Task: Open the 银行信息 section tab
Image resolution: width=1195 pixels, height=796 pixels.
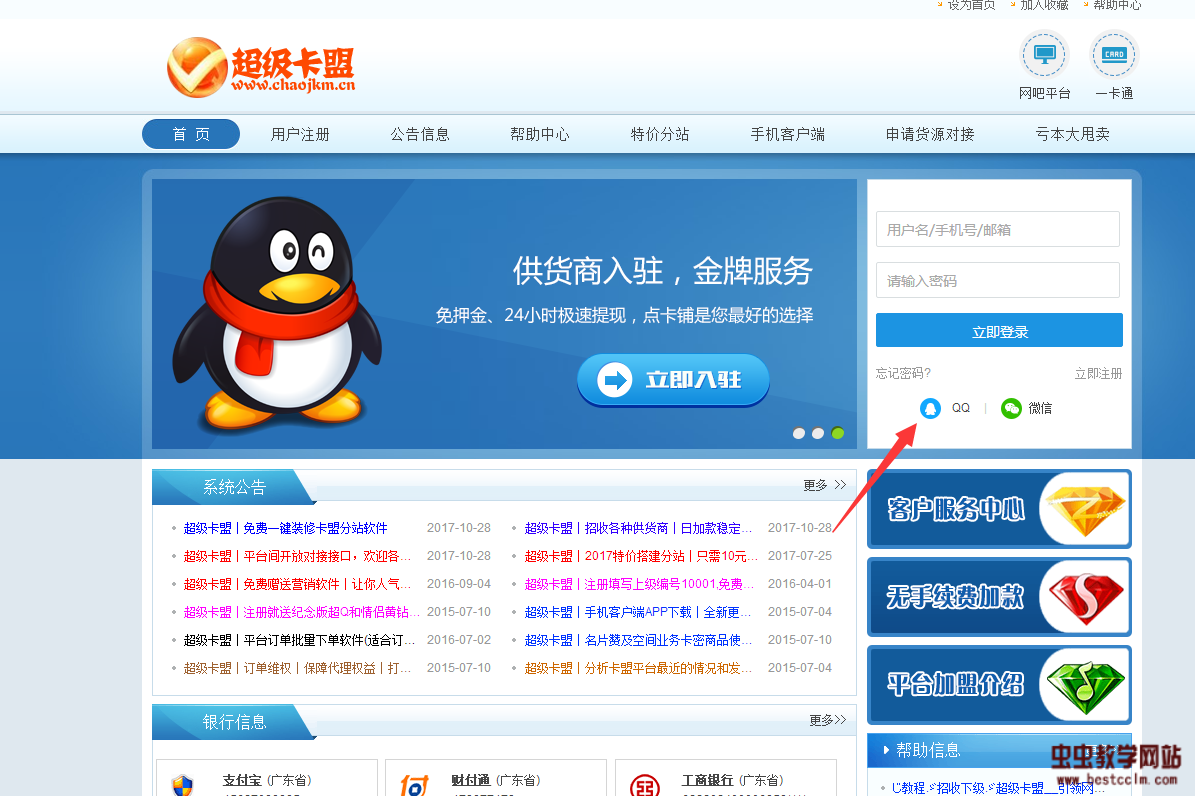Action: click(234, 722)
